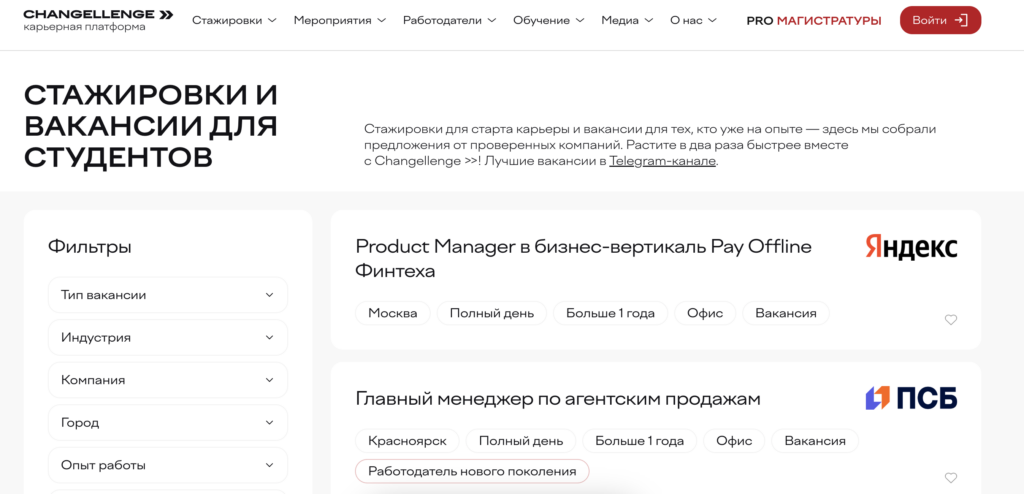The image size is (1024, 494).
Task: Open the Работодатели menu
Action: pyautogui.click(x=449, y=20)
